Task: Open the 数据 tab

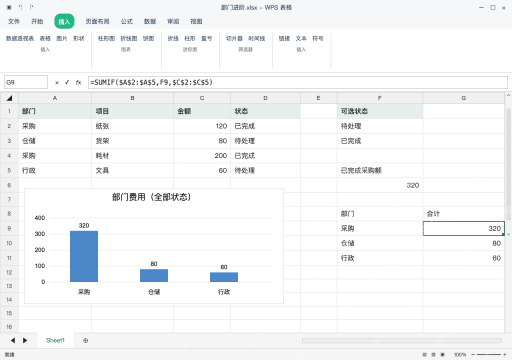Action: [150, 22]
